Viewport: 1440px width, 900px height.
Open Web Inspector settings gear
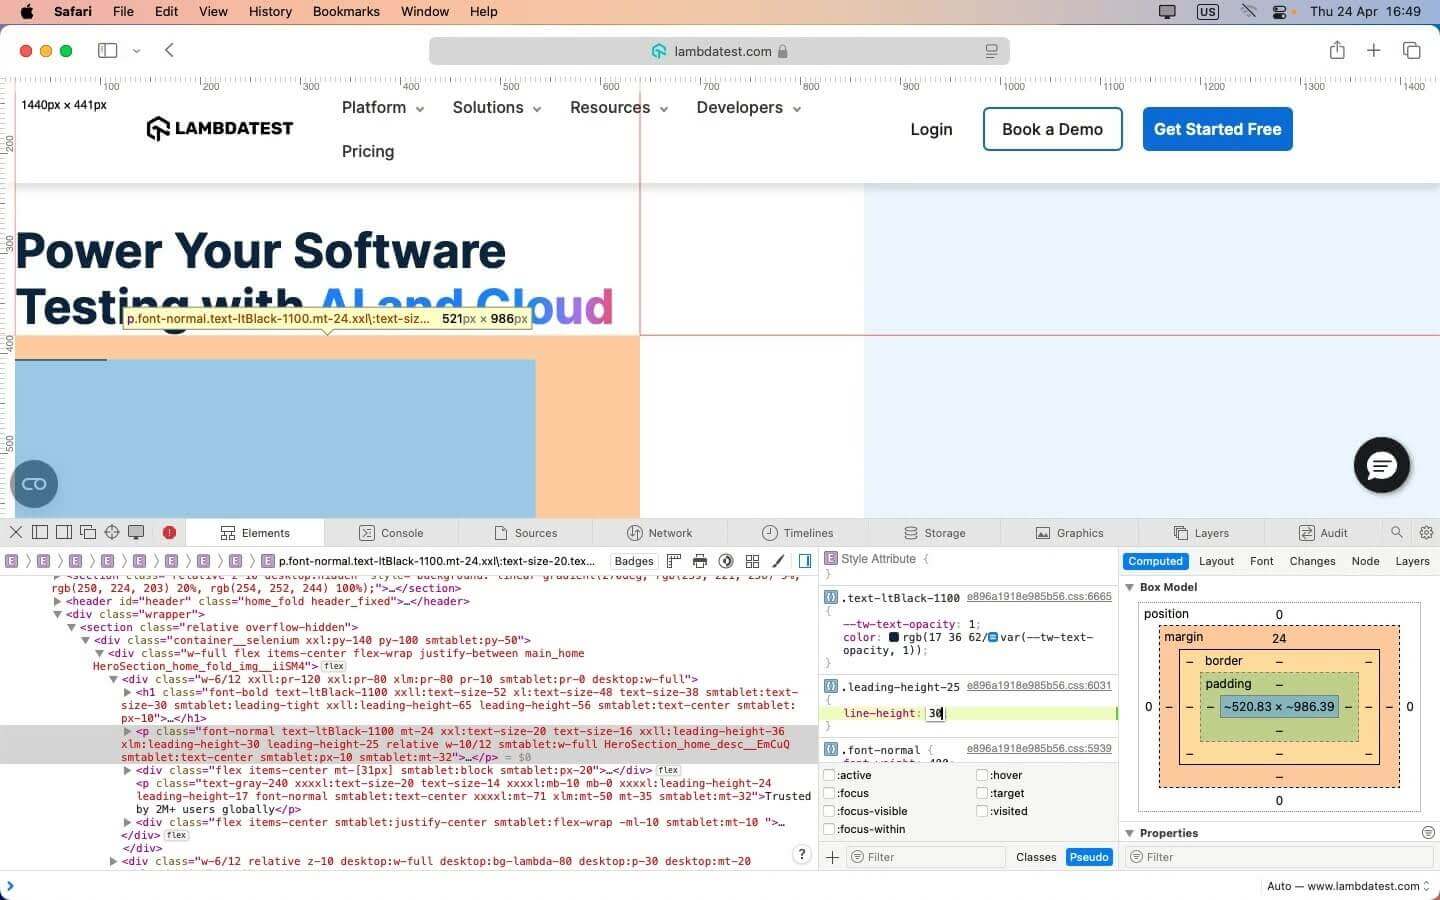[1426, 533]
